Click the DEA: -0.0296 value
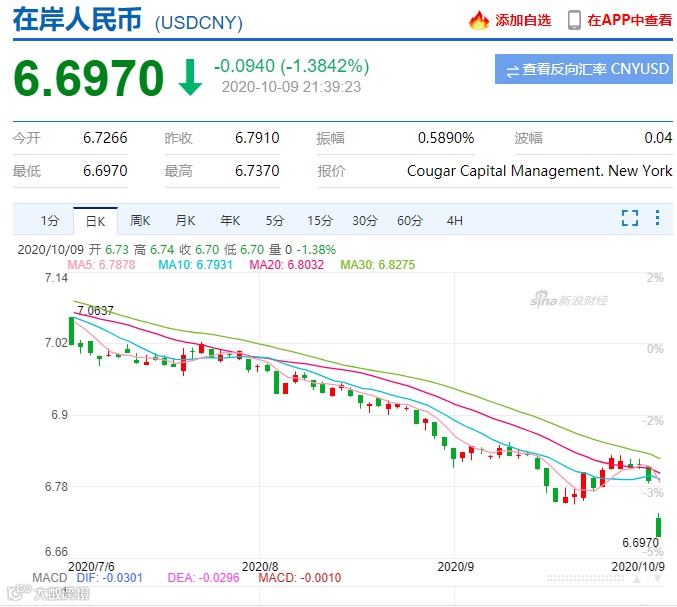The image size is (677, 607). pyautogui.click(x=203, y=578)
